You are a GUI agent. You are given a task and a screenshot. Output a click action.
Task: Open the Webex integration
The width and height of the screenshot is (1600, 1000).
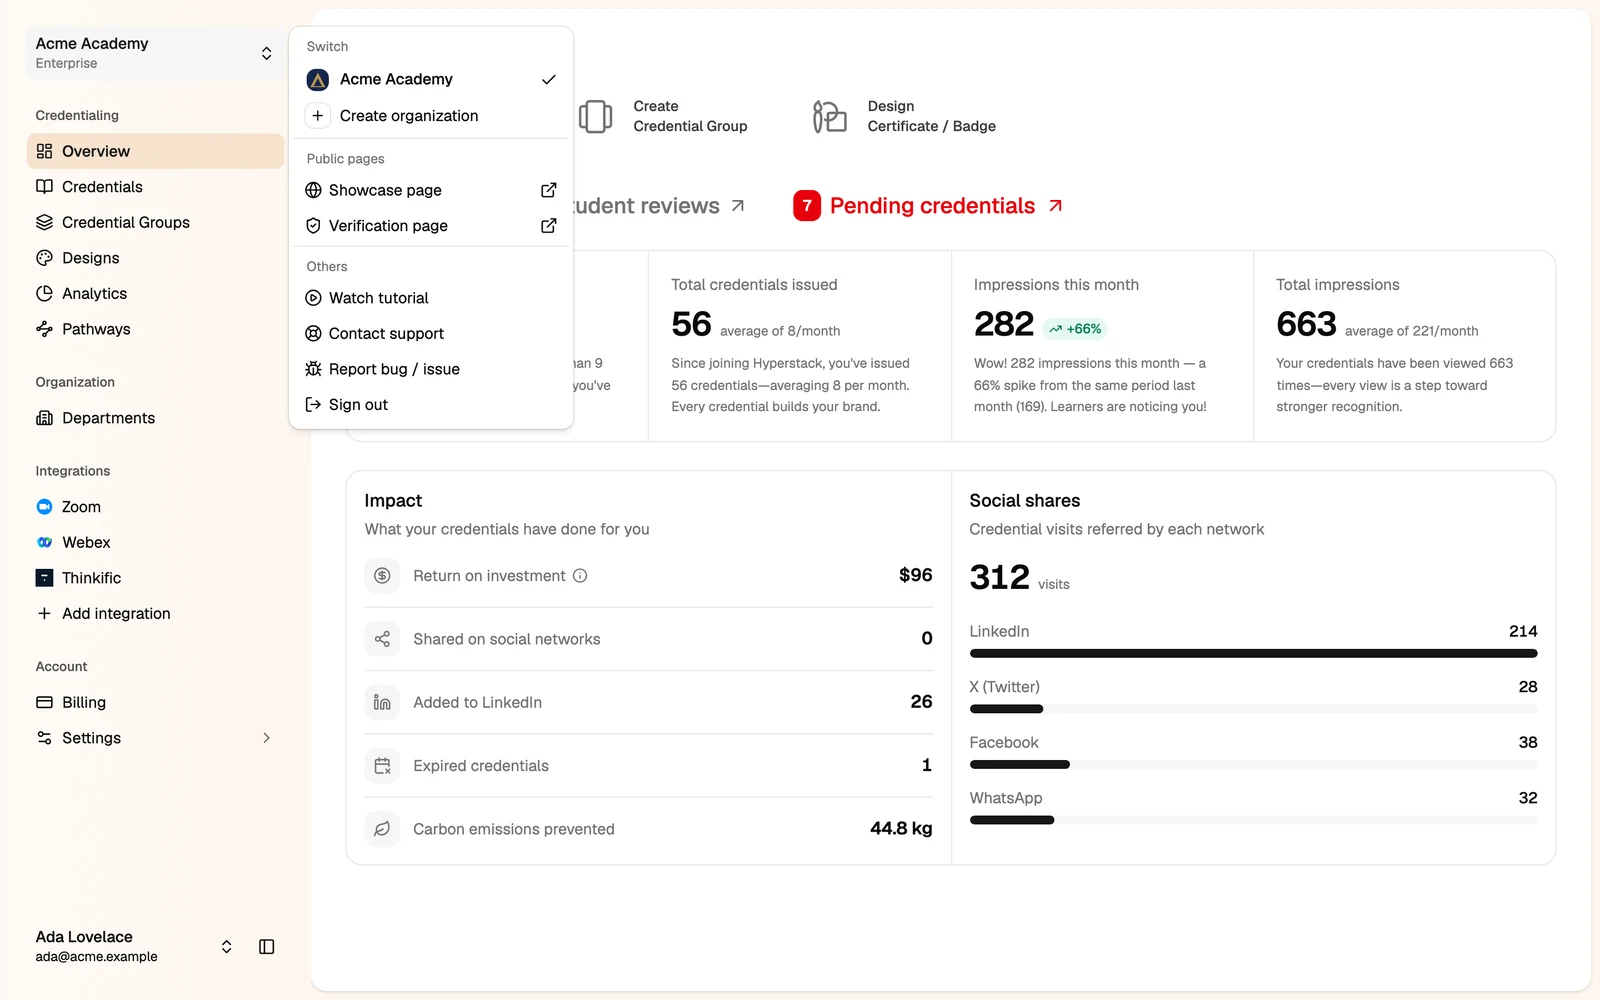[x=155, y=542]
